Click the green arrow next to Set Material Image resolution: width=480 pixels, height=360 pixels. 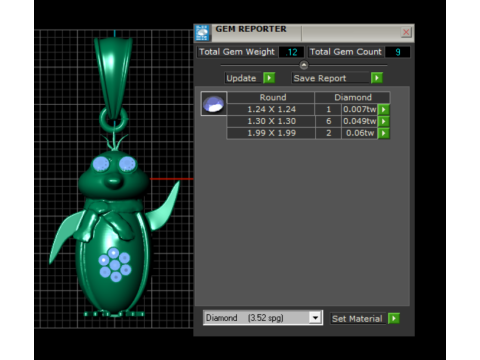click(394, 318)
